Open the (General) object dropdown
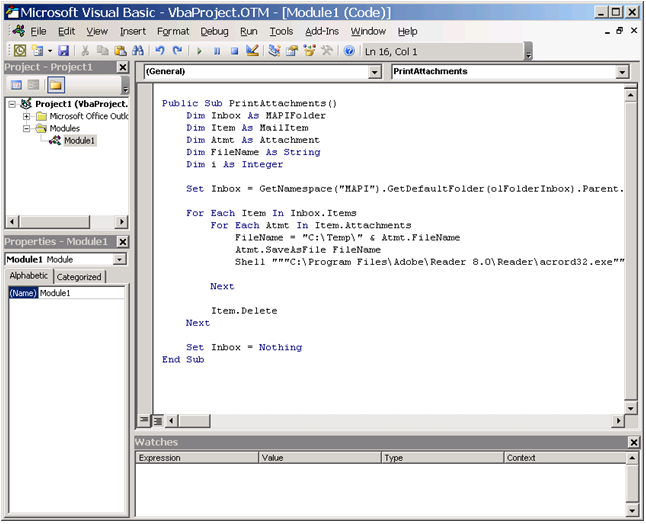 pos(374,72)
